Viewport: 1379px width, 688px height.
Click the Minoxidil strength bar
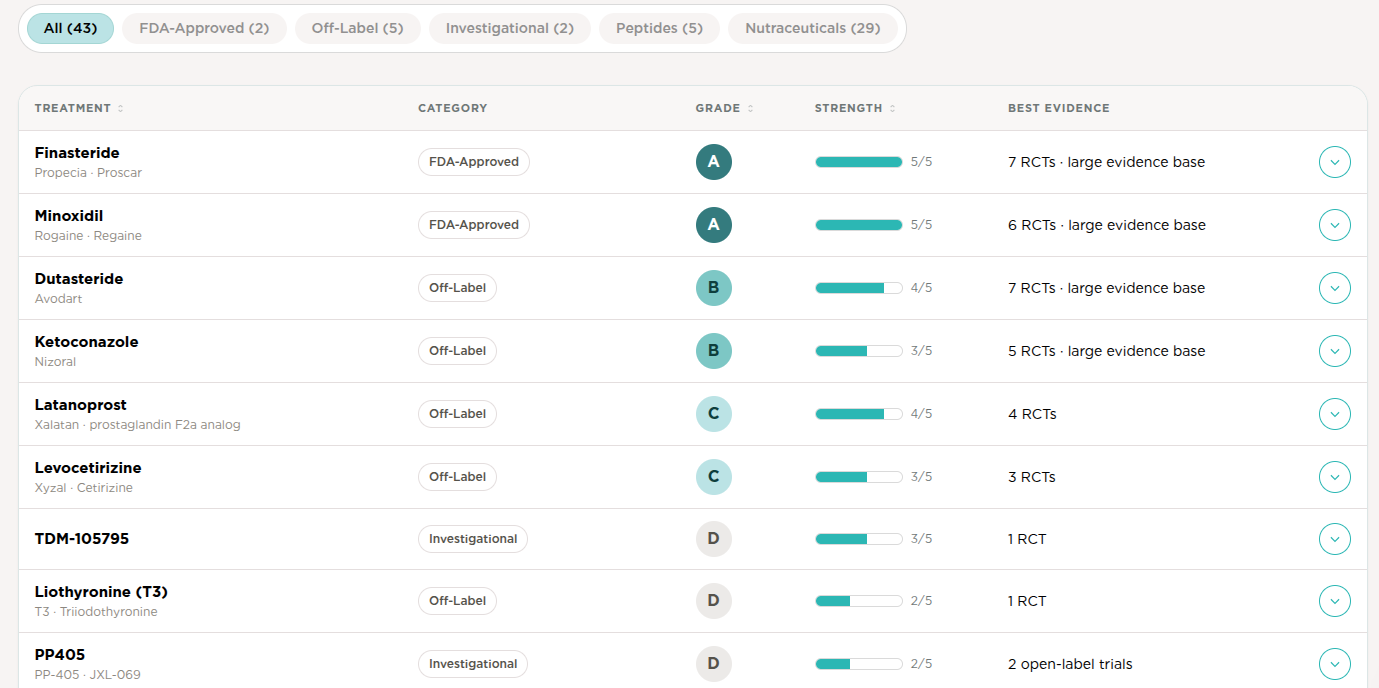coord(859,225)
